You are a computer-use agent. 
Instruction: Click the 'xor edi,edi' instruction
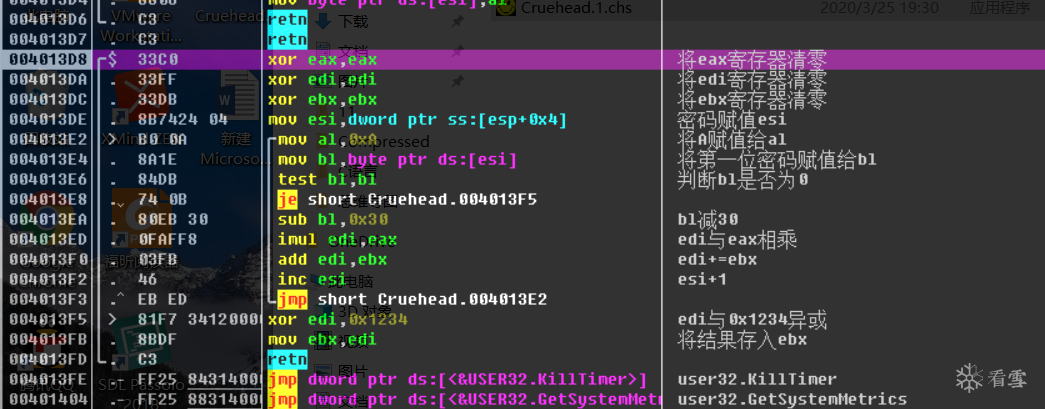[x=323, y=79]
